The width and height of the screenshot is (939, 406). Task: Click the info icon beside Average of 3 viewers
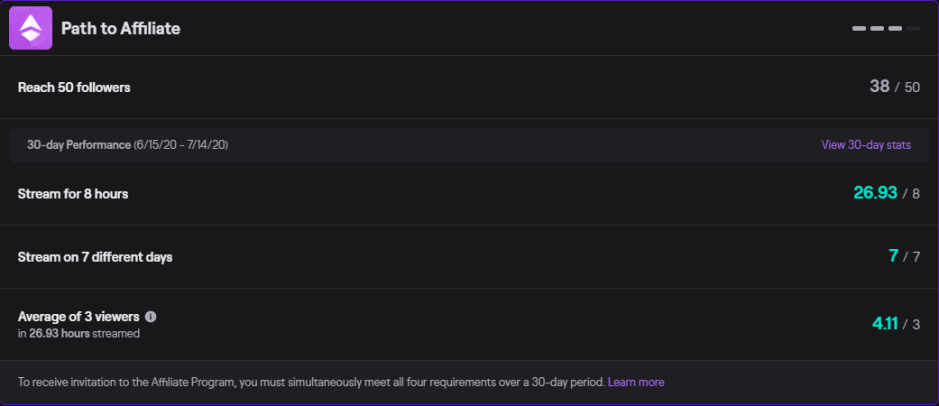click(151, 317)
